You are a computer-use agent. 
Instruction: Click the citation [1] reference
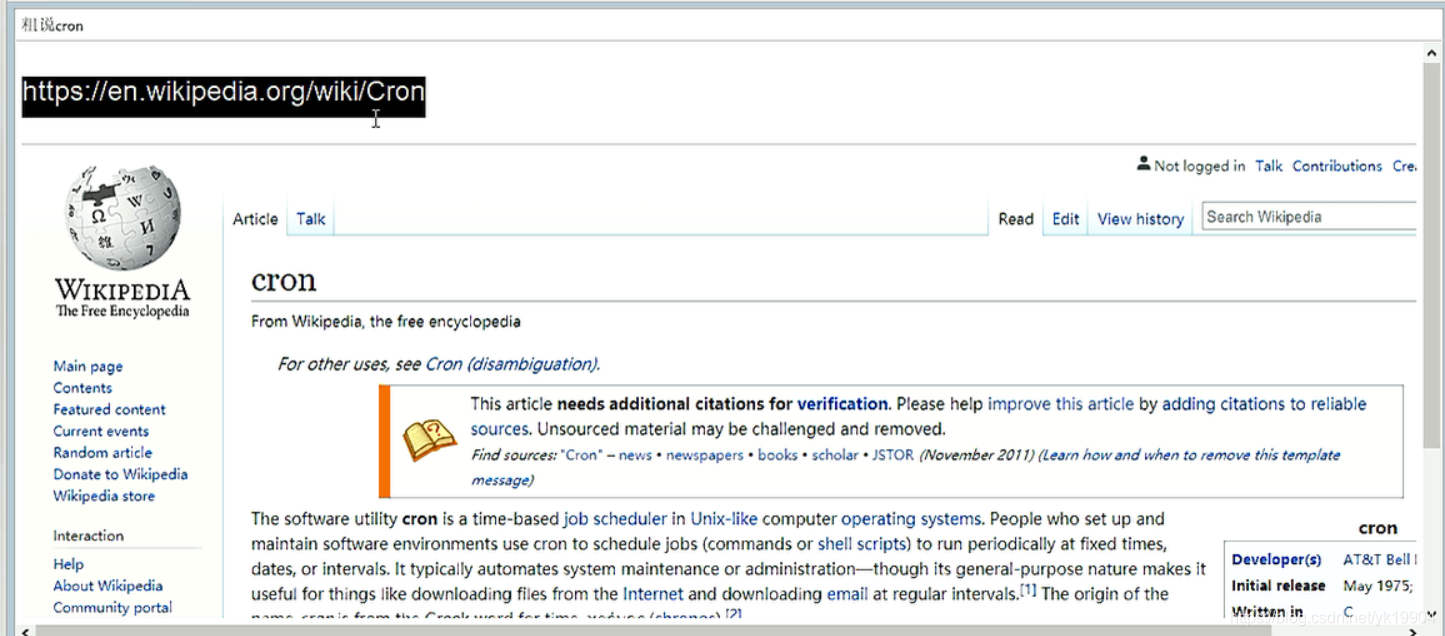[x=1028, y=590]
